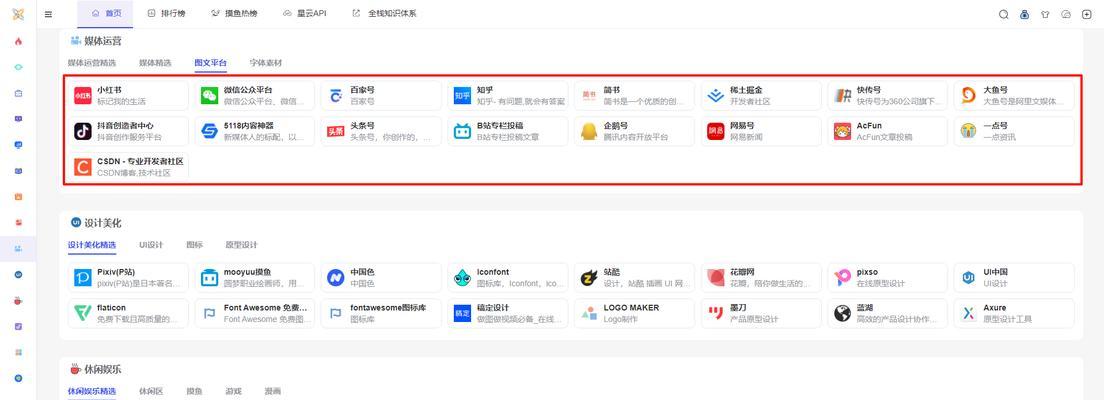This screenshot has width=1104, height=400.
Task: Open the 简书 card
Action: pyautogui.click(x=634, y=96)
